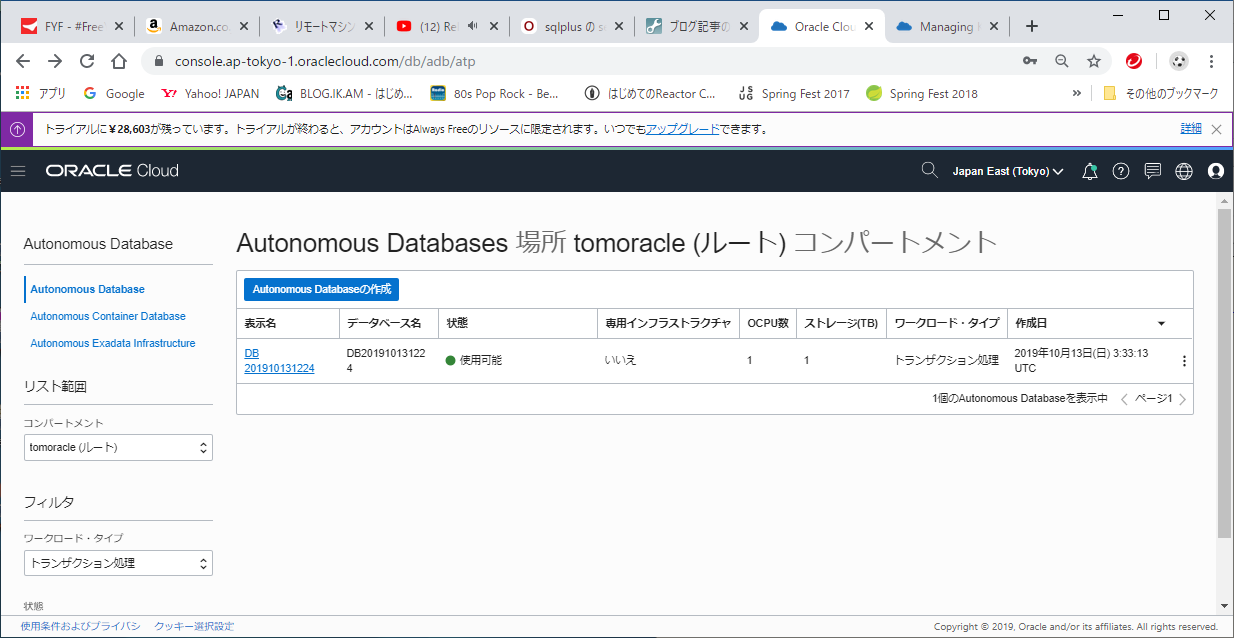The width and height of the screenshot is (1234, 638).
Task: Open the アプリ apps shortcut
Action: 41,93
